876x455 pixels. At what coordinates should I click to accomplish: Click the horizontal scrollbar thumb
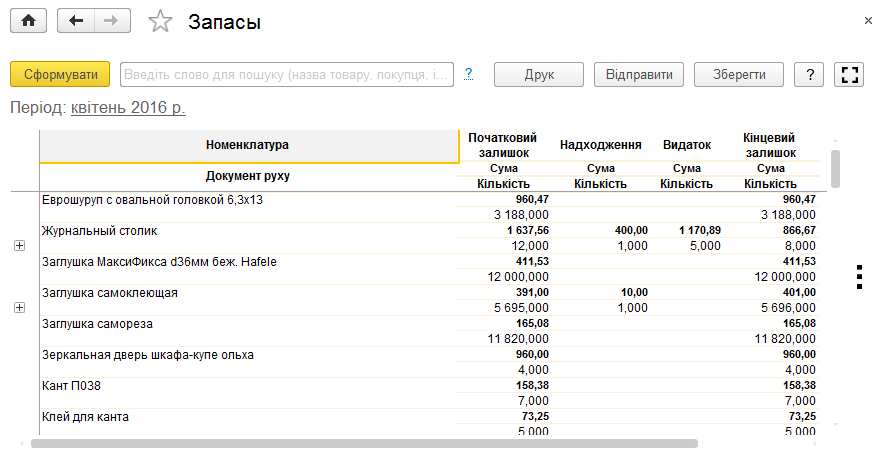pos(364,444)
